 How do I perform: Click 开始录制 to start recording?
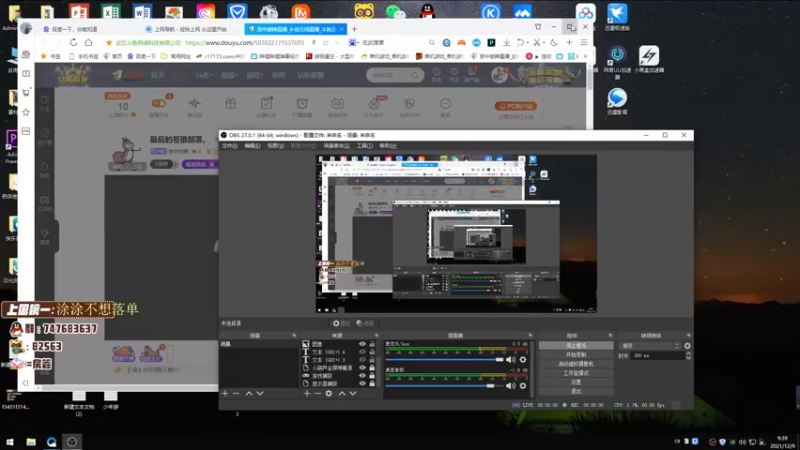click(576, 355)
